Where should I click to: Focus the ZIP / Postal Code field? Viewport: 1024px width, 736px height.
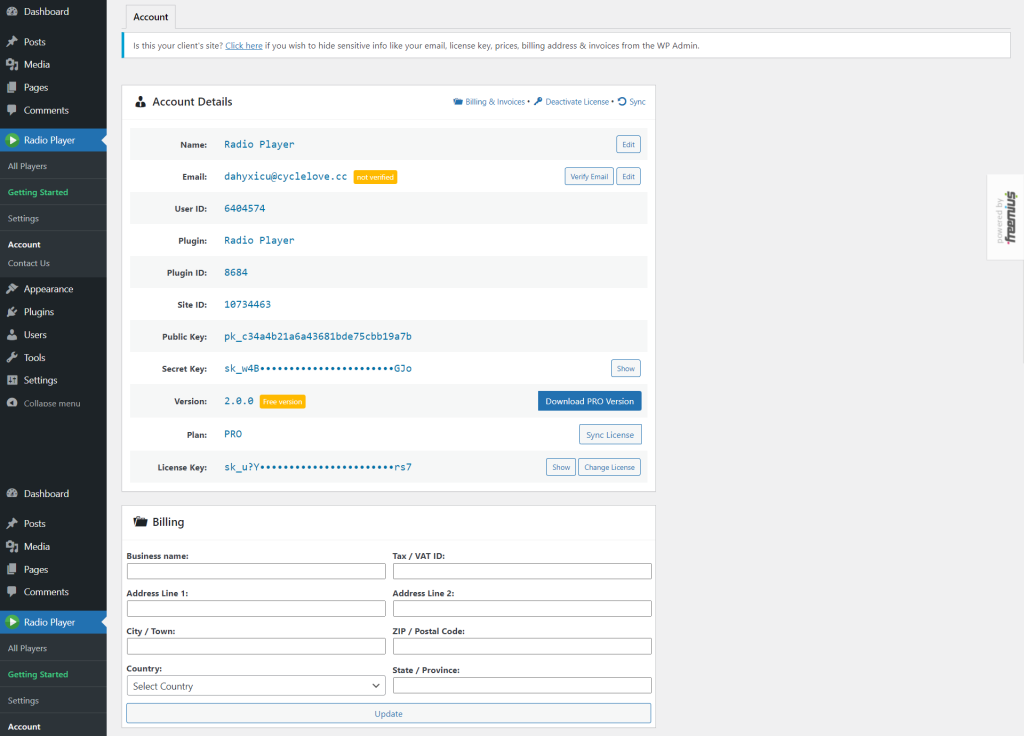pos(522,647)
